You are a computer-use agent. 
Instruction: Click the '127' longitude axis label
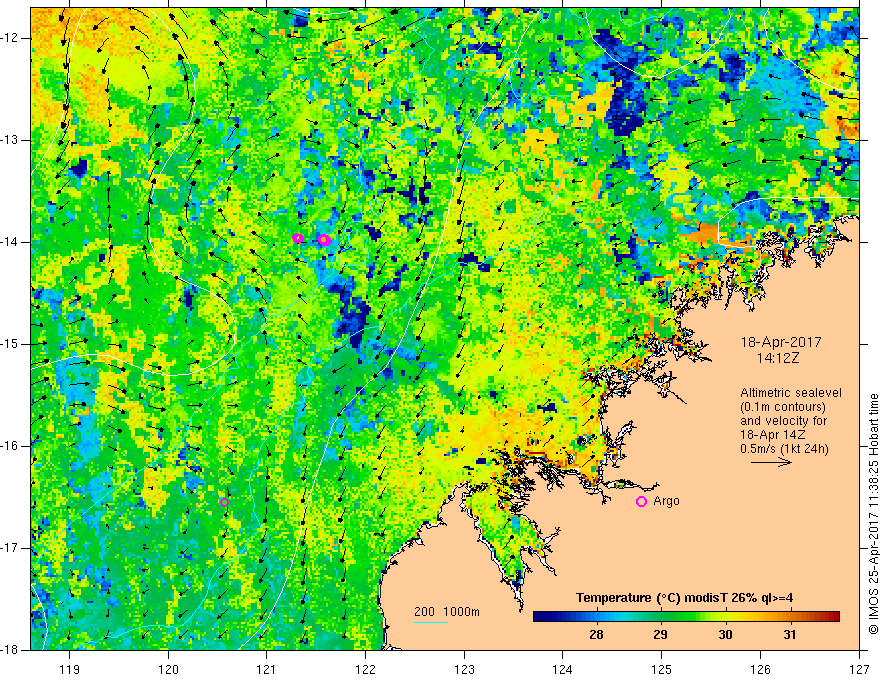[x=859, y=669]
